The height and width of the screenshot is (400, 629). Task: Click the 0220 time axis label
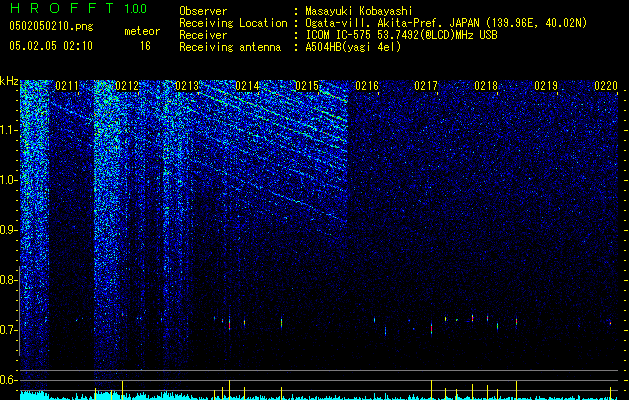click(606, 86)
